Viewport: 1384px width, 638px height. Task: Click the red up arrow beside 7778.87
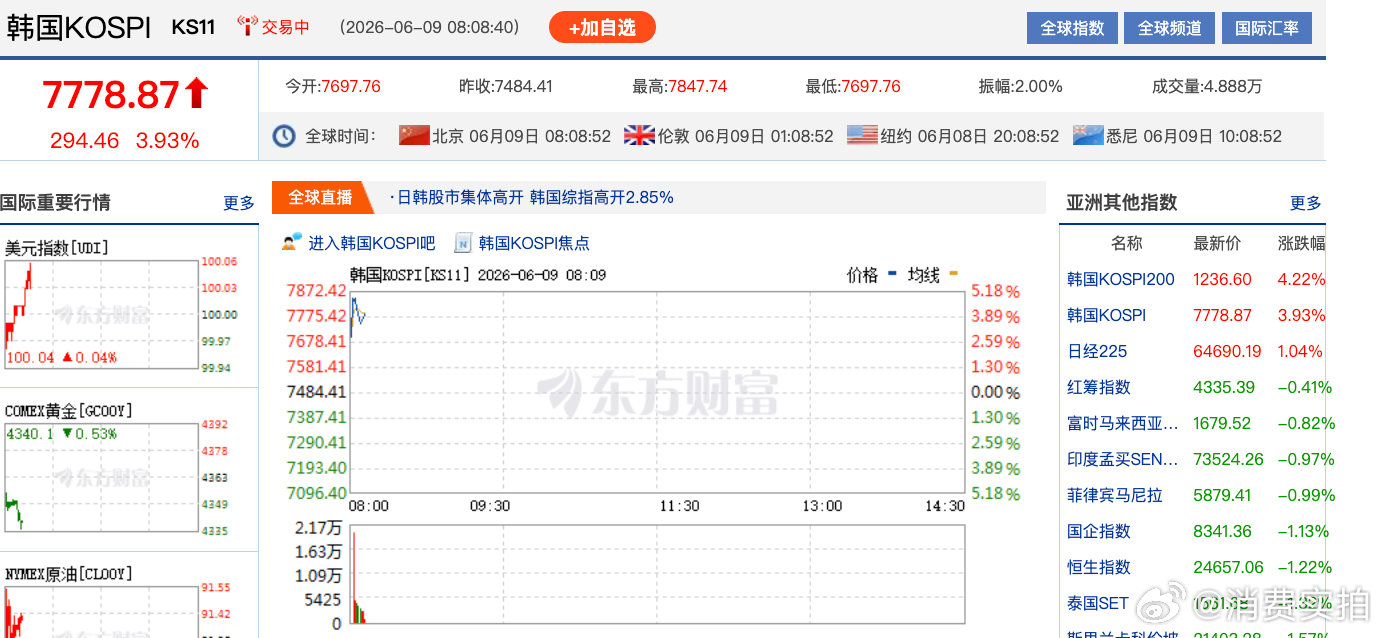click(197, 94)
